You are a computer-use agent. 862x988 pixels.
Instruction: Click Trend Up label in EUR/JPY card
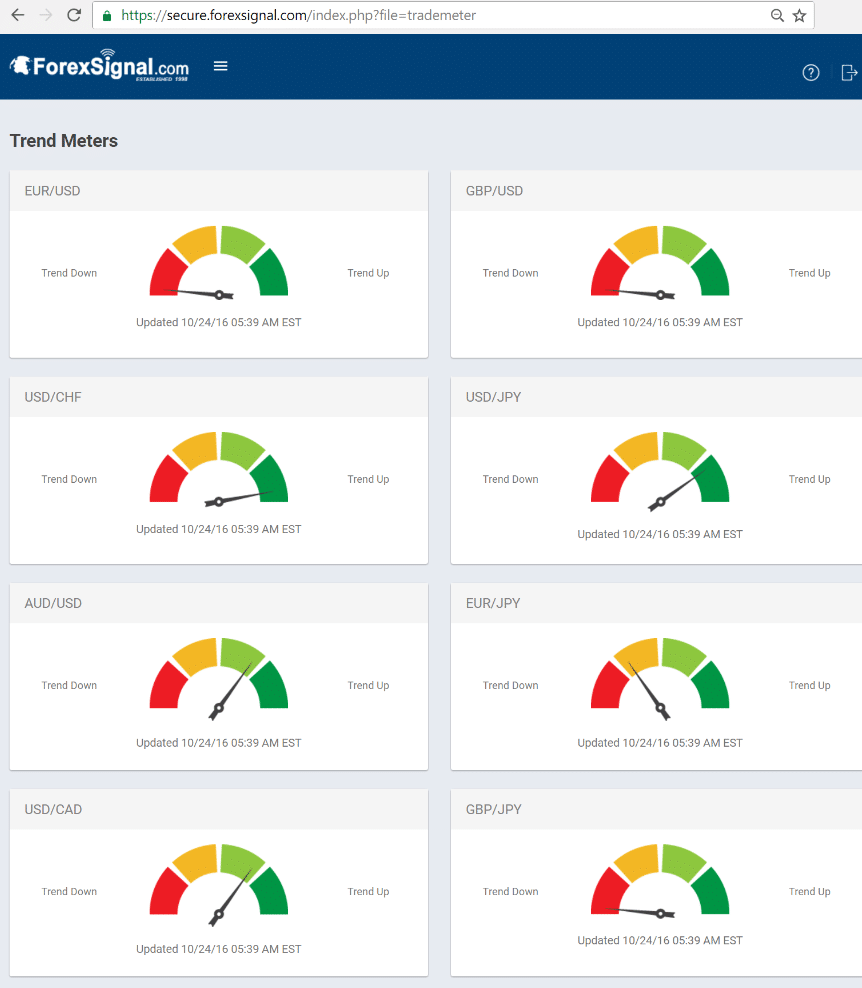809,685
